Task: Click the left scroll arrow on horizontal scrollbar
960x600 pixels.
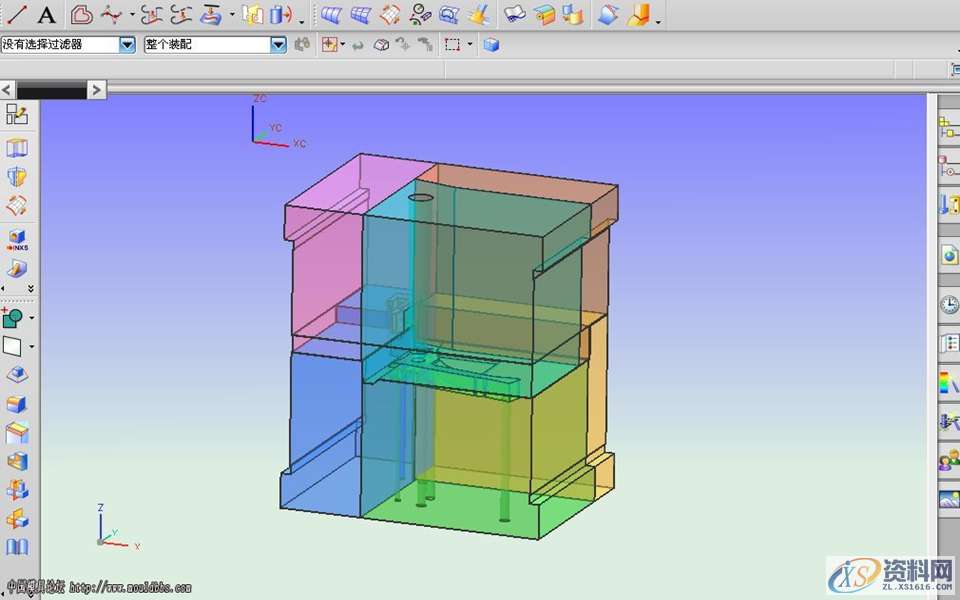Action: click(x=7, y=90)
